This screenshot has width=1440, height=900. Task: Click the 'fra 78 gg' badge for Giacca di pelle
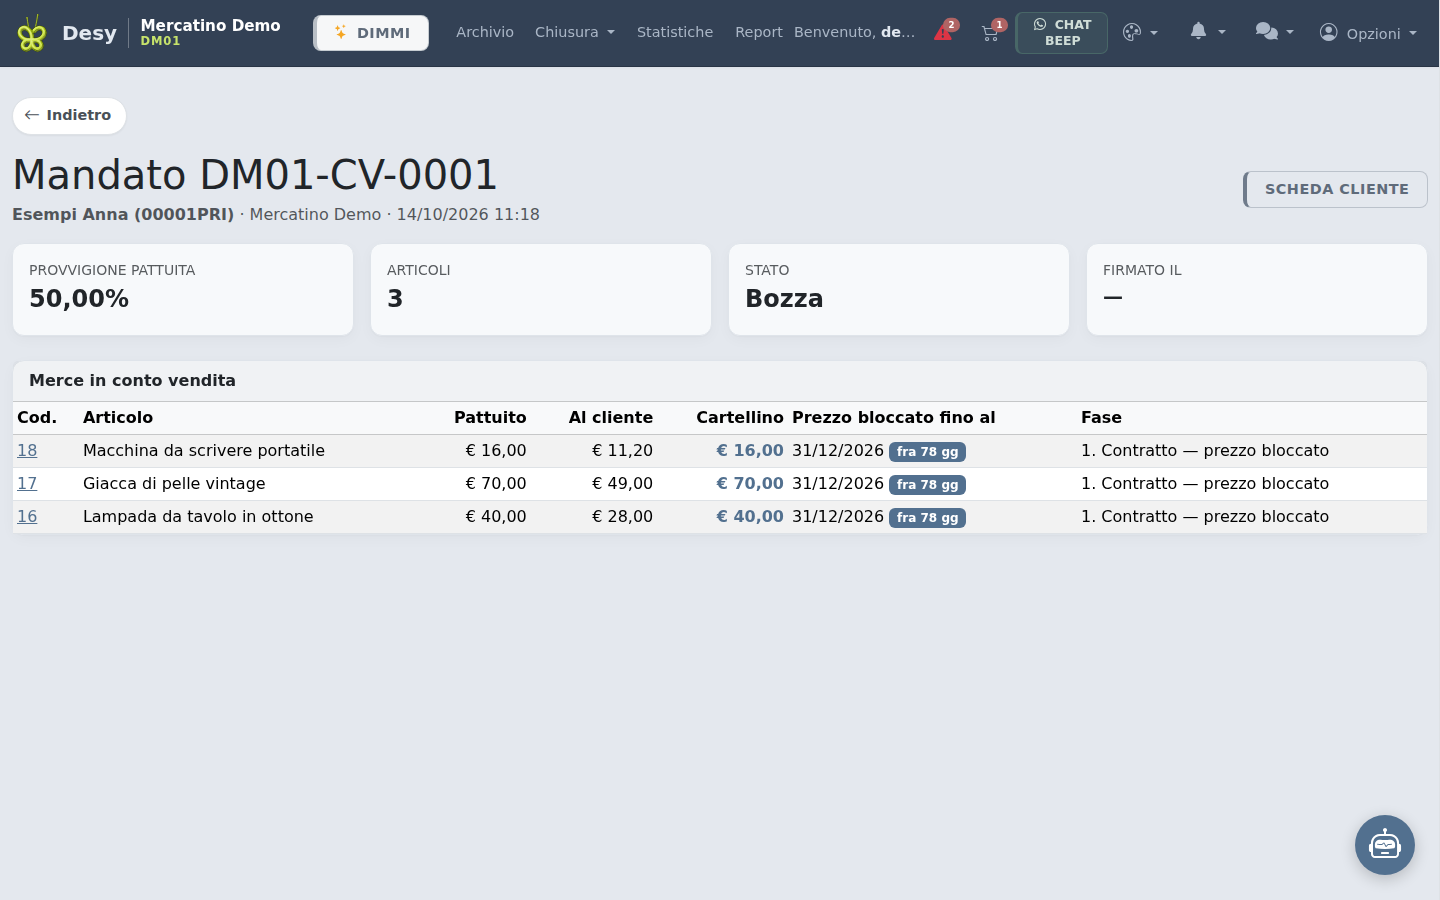coord(927,485)
